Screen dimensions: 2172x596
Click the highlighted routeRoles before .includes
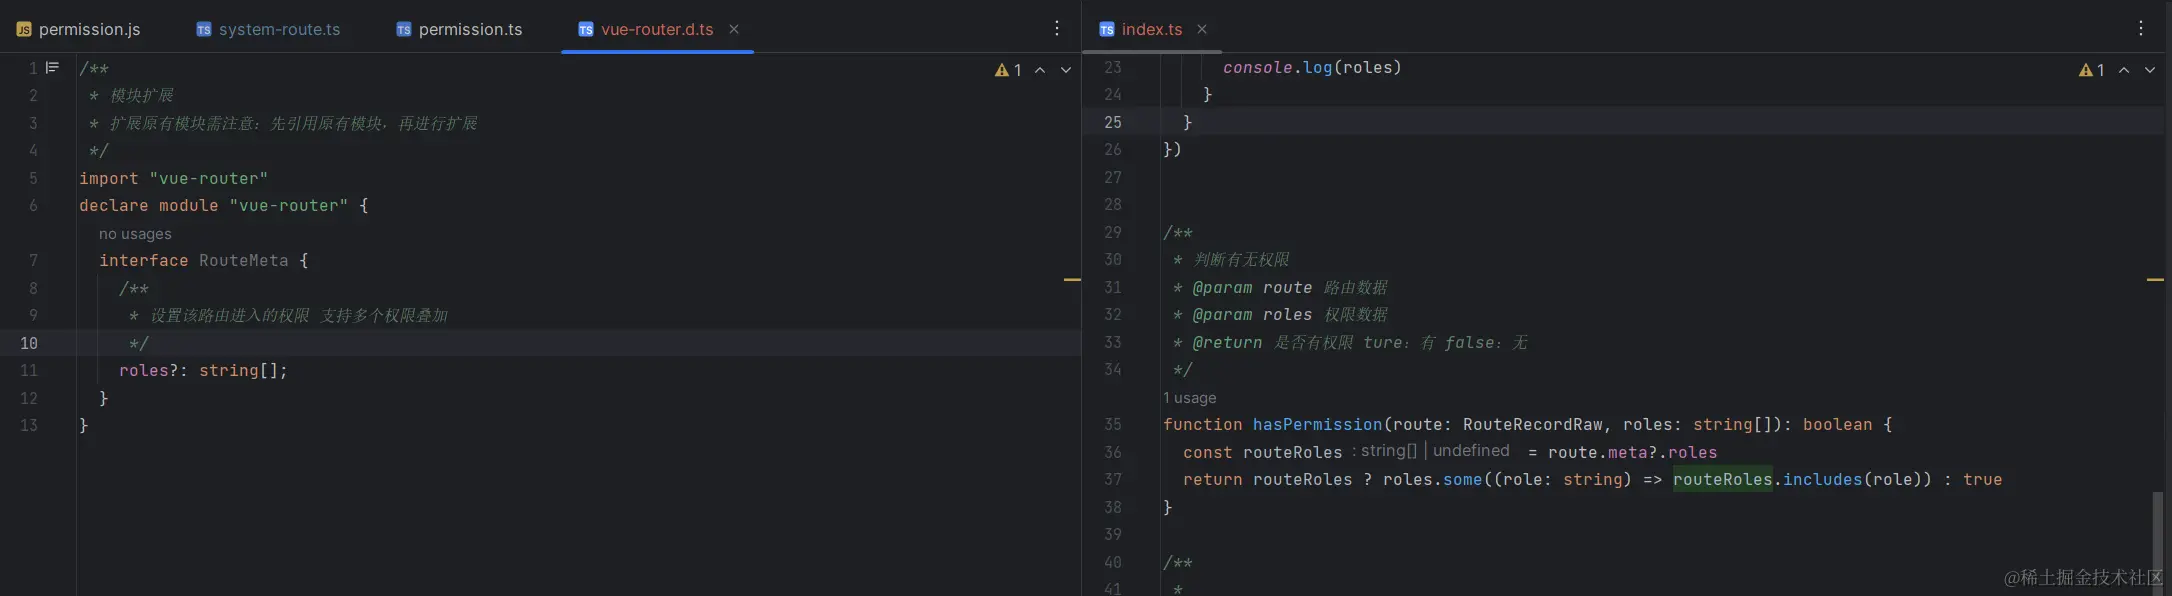point(1722,480)
